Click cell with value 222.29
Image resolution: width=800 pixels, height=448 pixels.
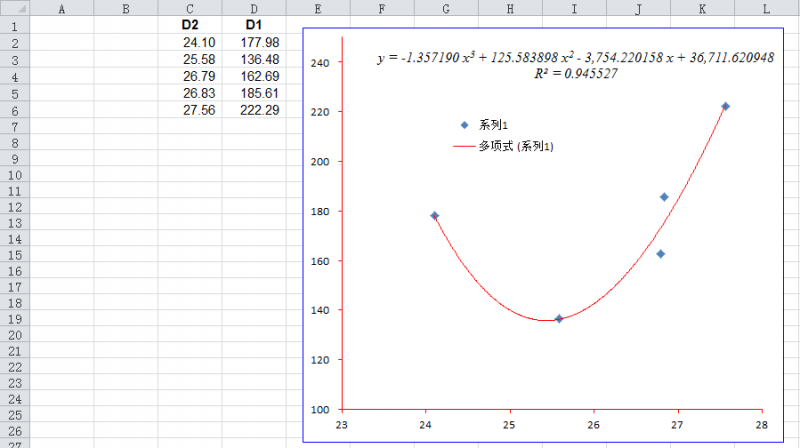pyautogui.click(x=254, y=110)
